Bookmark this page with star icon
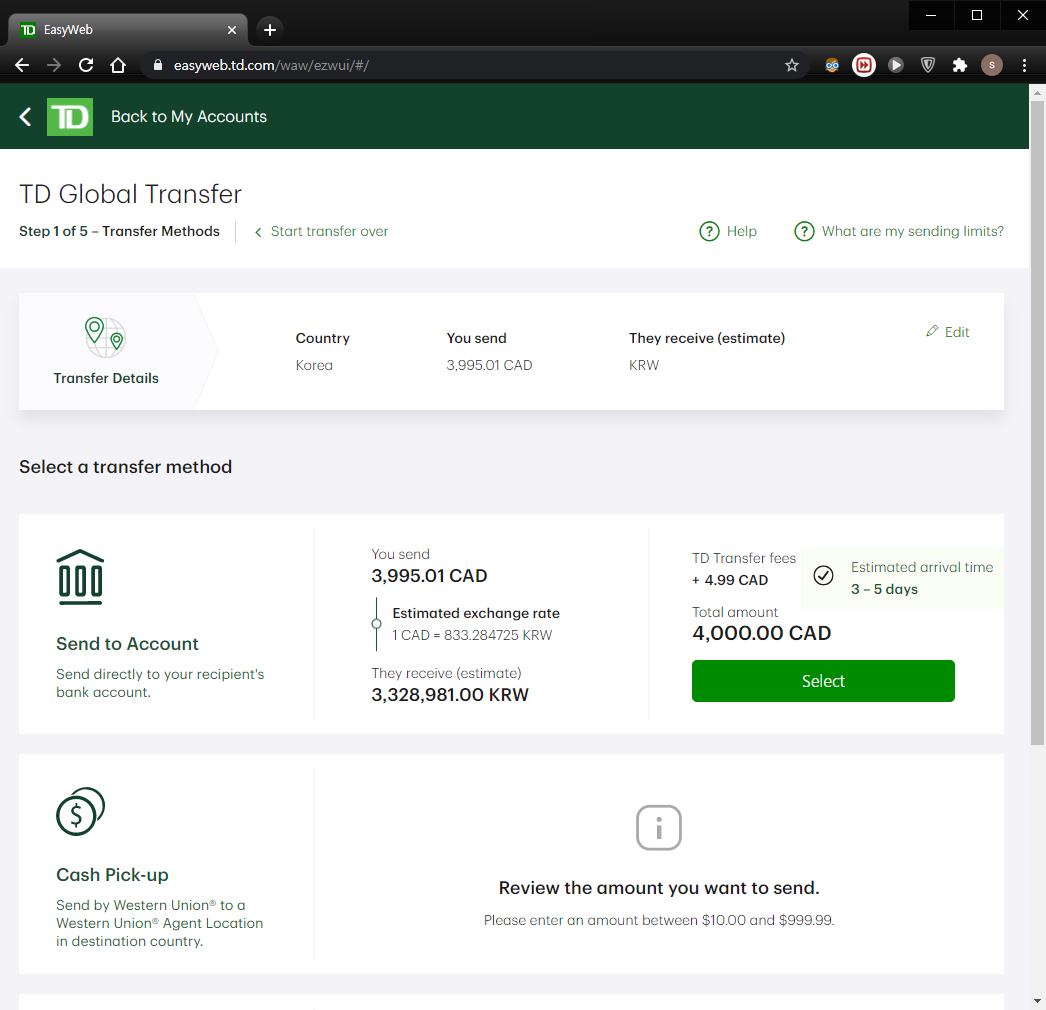 pyautogui.click(x=792, y=65)
